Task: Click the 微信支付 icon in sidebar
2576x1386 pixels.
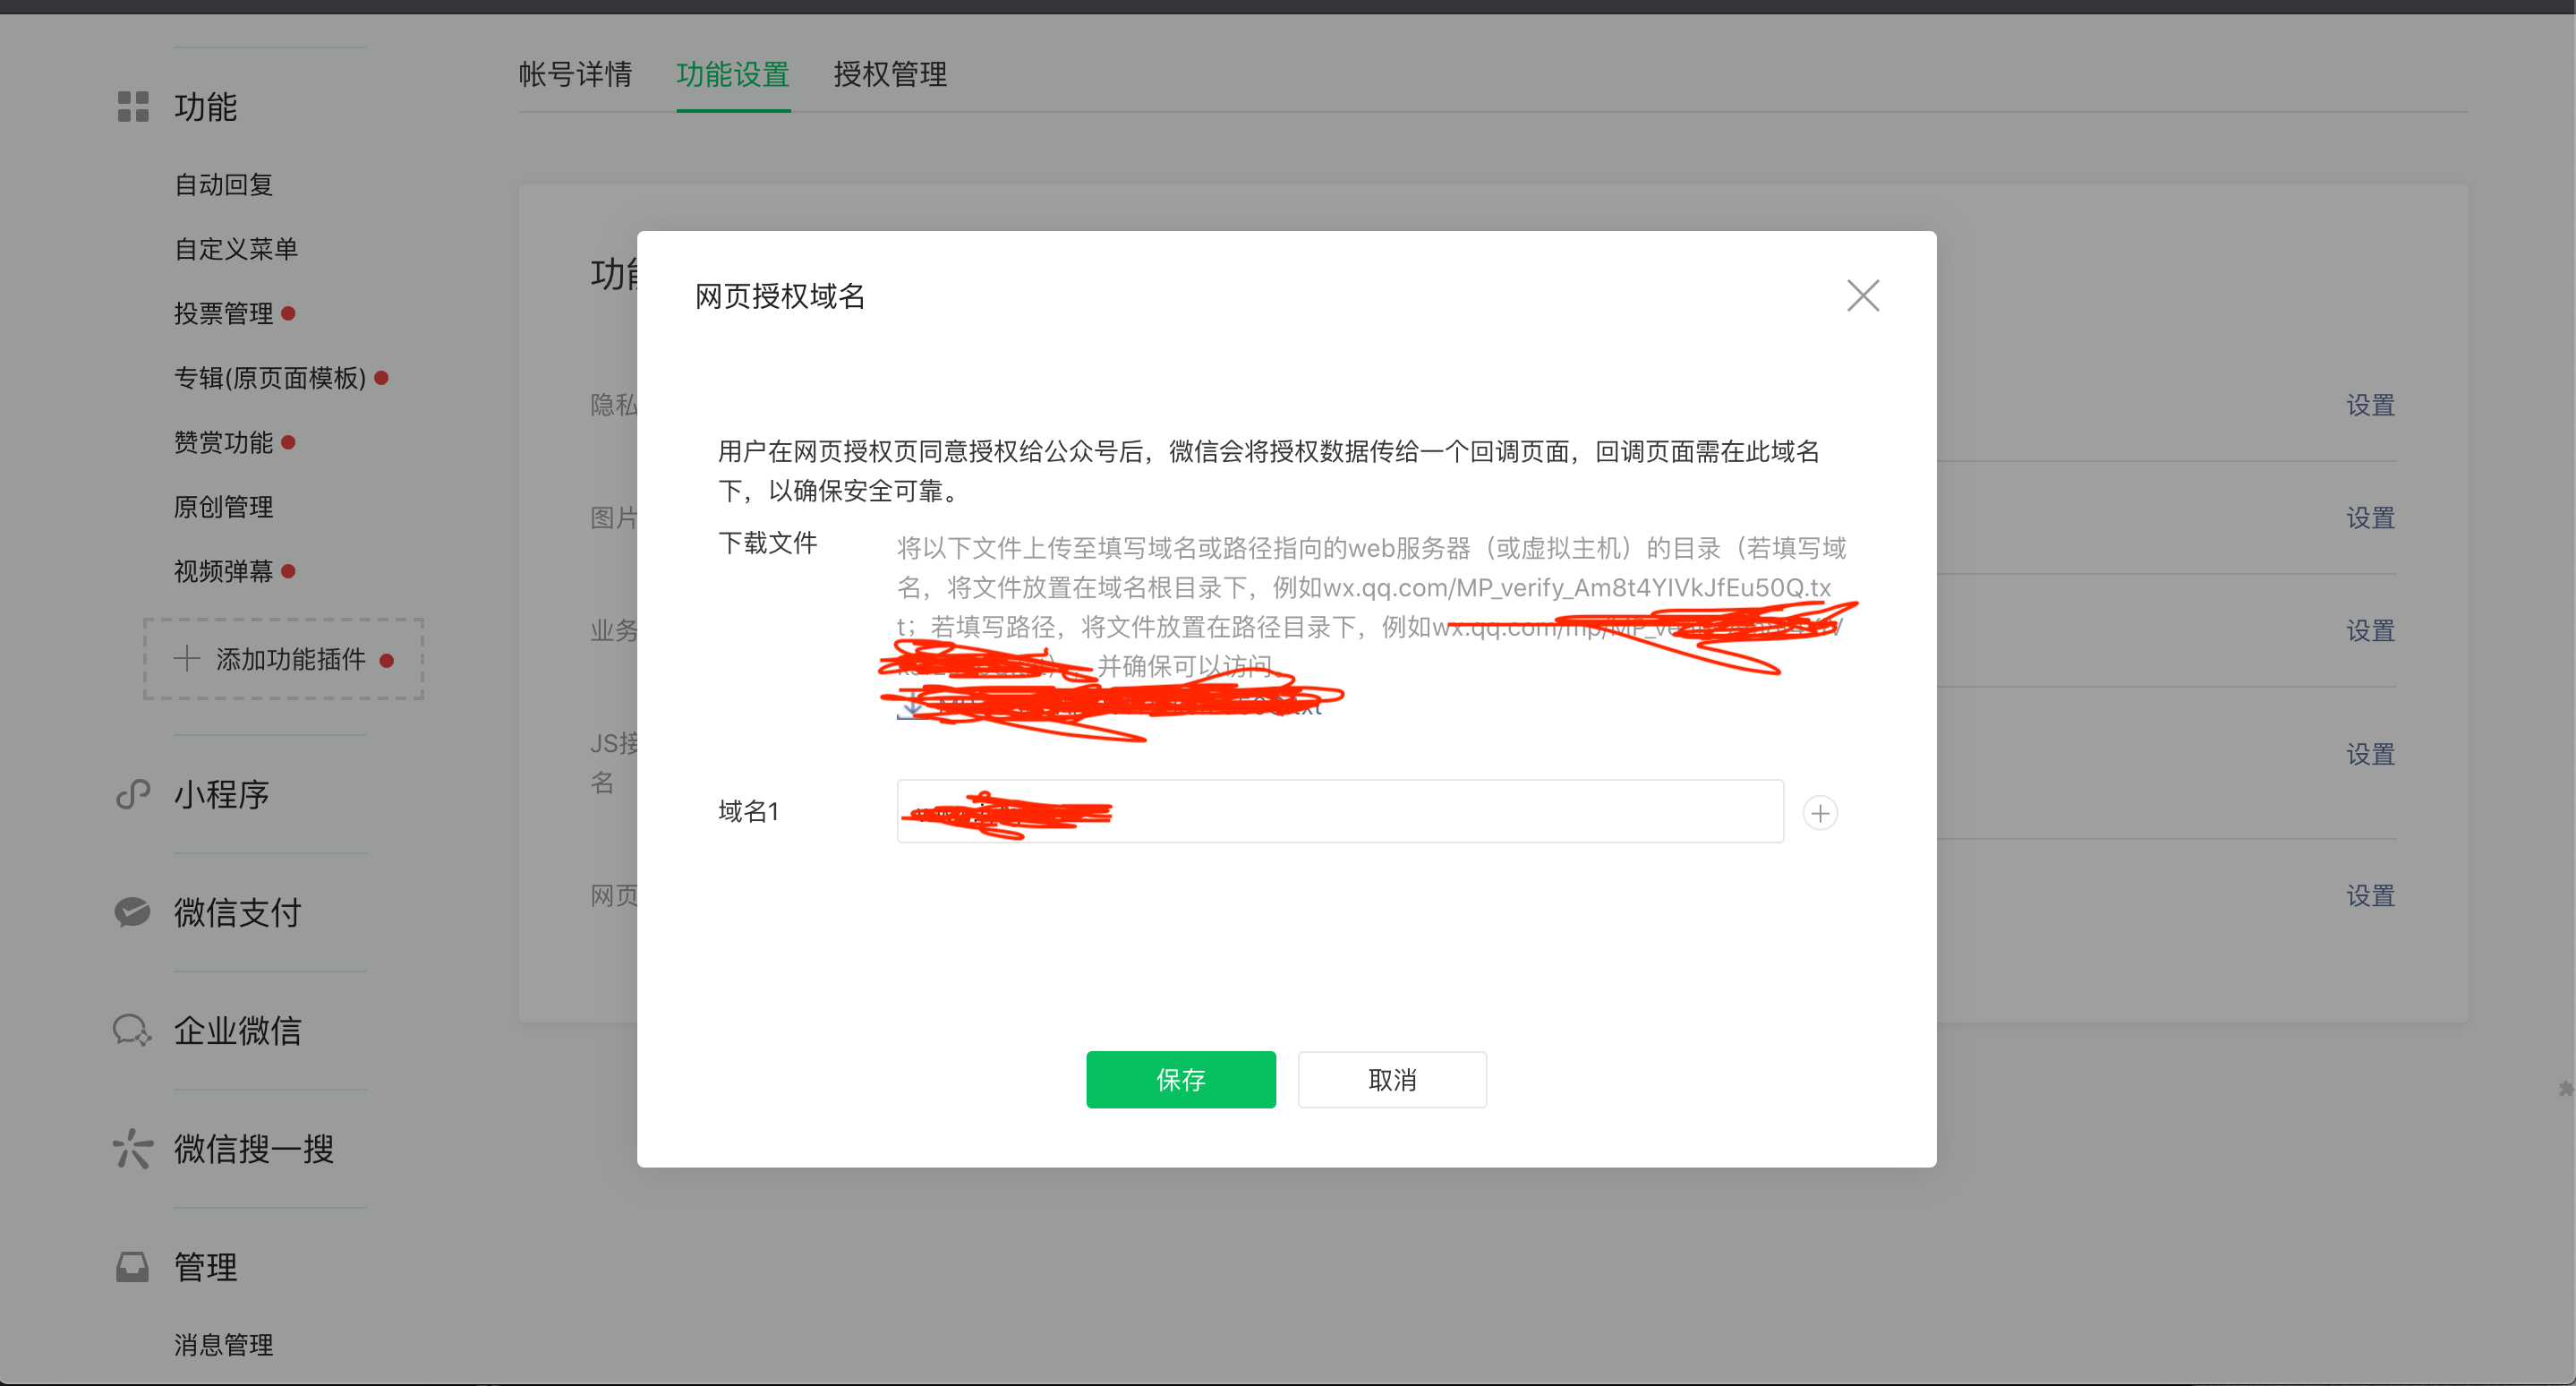Action: point(132,912)
